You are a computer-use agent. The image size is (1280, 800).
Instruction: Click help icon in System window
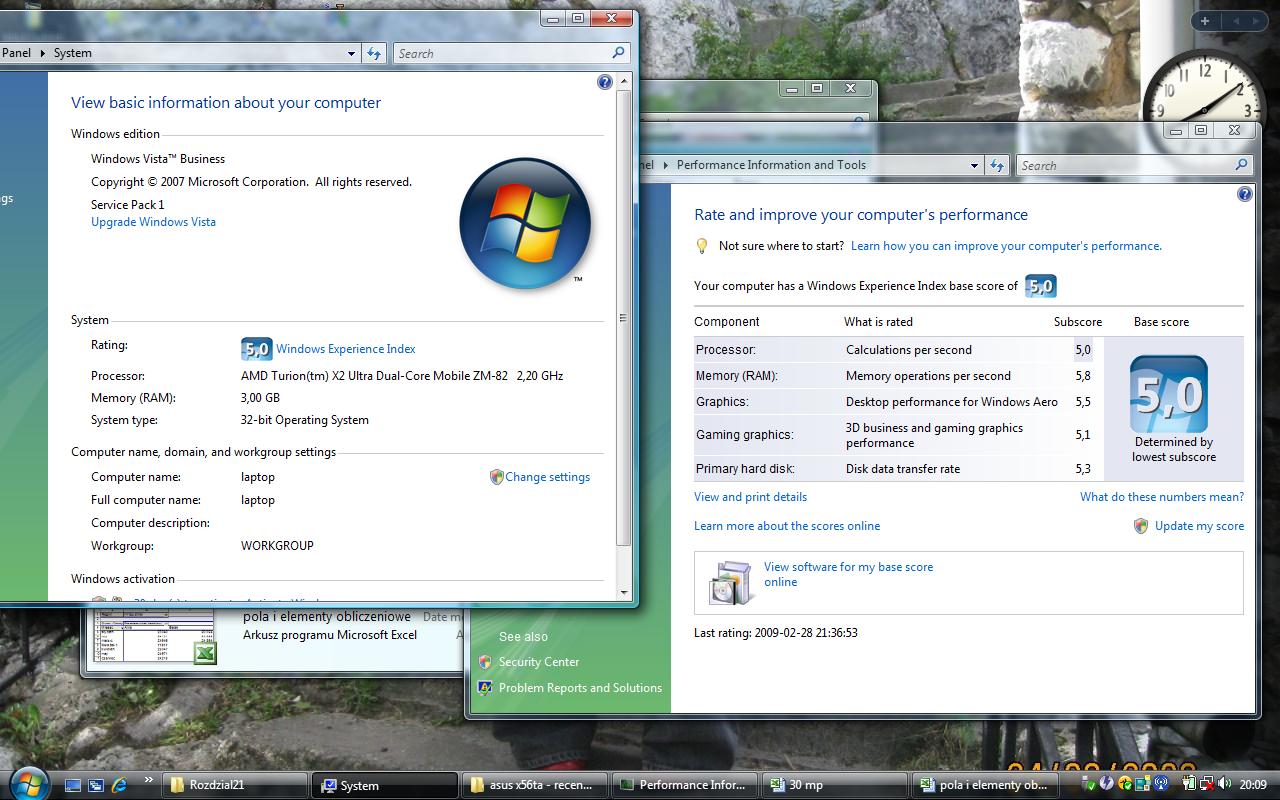(x=604, y=82)
